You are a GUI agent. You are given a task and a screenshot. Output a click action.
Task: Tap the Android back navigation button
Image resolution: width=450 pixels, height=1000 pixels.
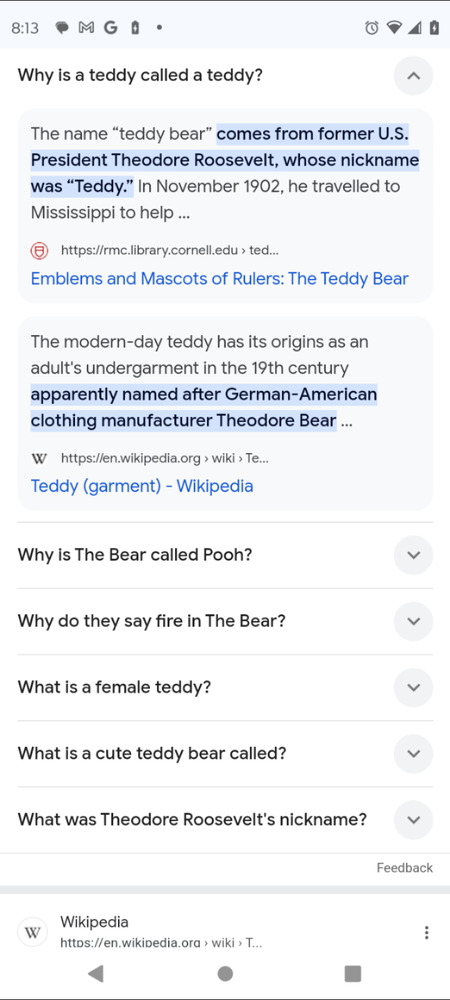[x=96, y=973]
